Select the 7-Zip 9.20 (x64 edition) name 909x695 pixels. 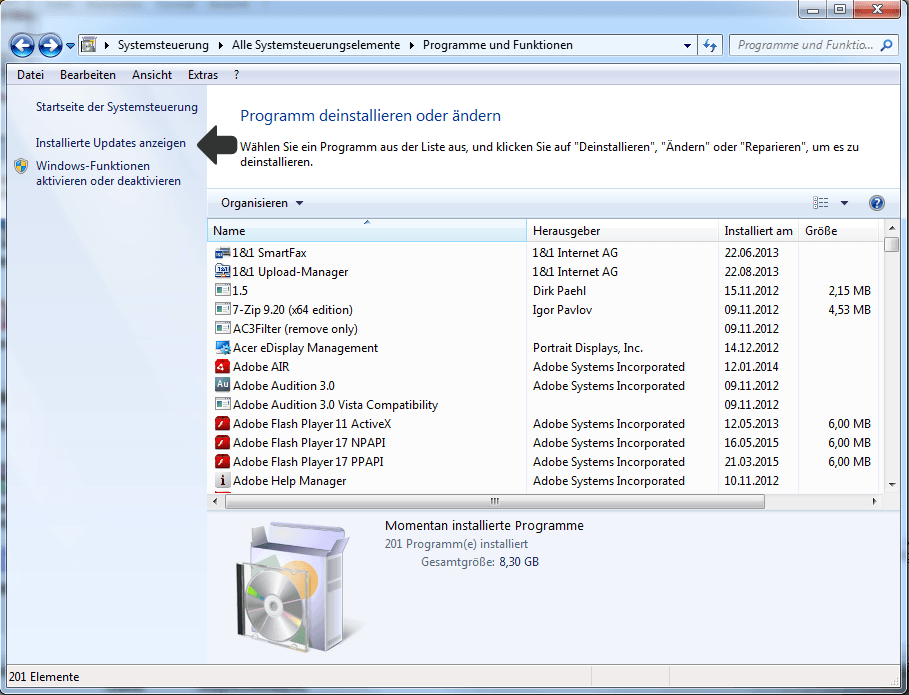point(293,310)
